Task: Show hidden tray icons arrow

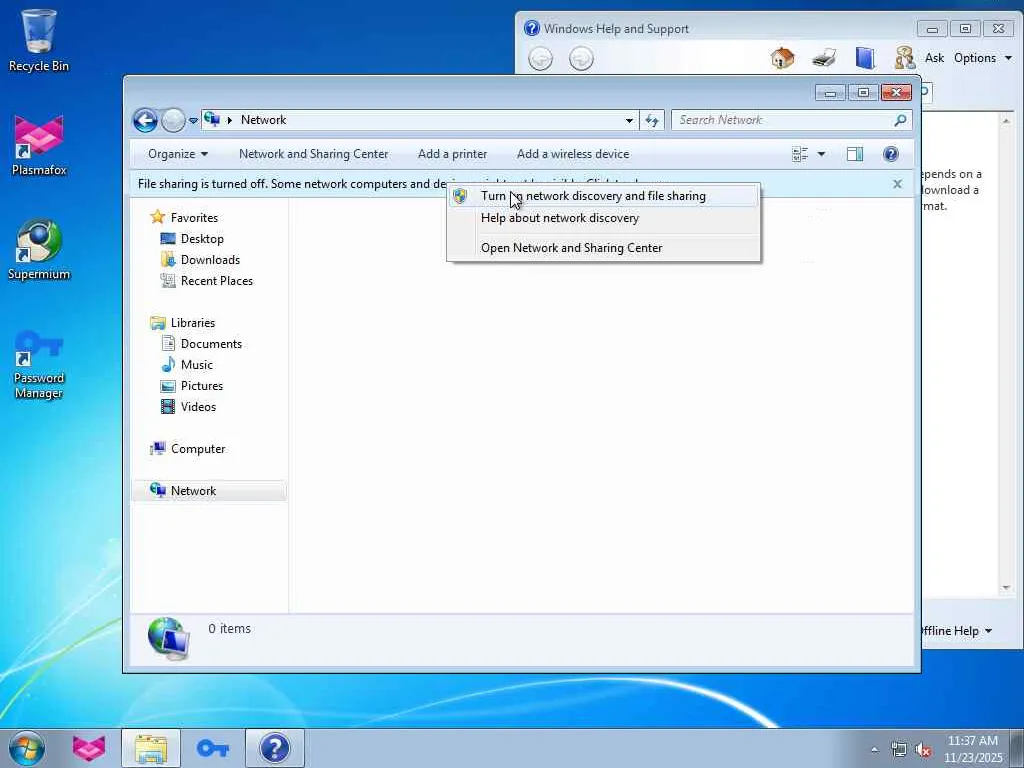Action: pyautogui.click(x=874, y=750)
